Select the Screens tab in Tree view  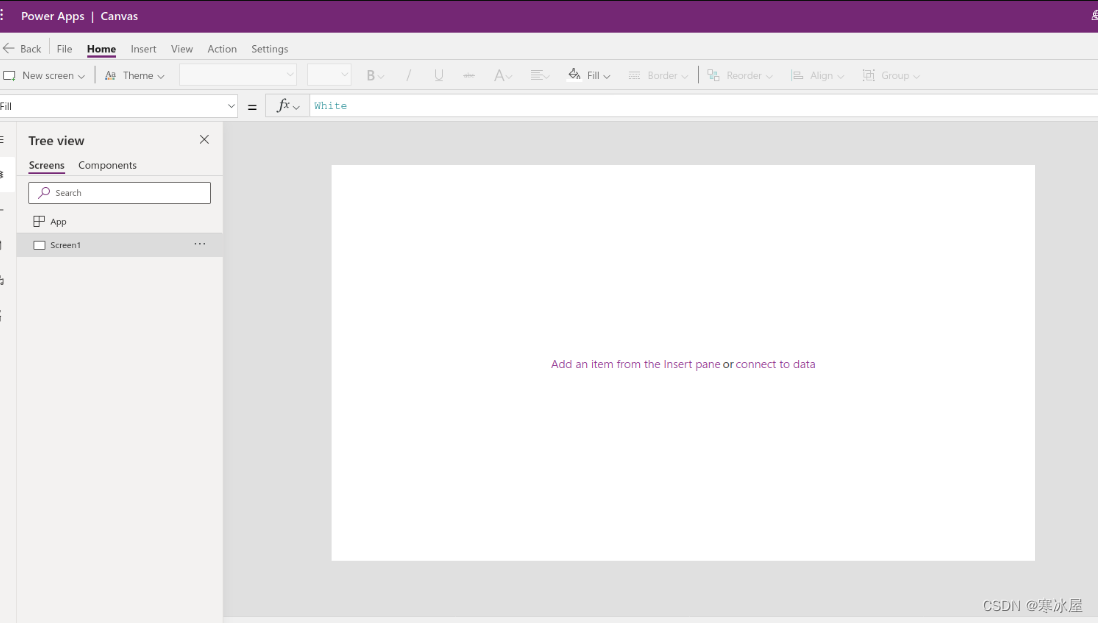[46, 165]
